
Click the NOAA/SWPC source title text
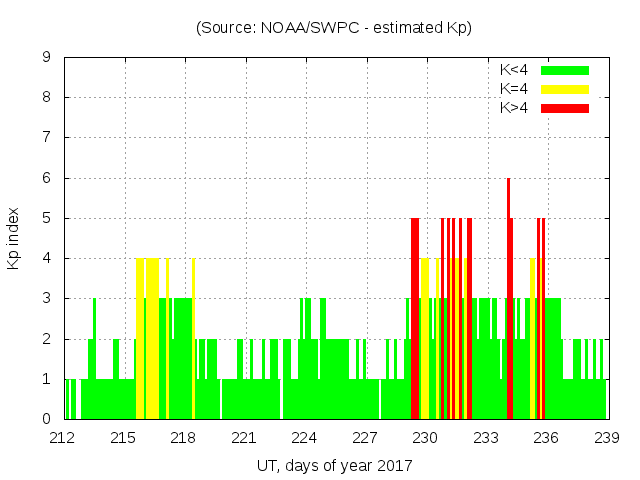tap(333, 28)
